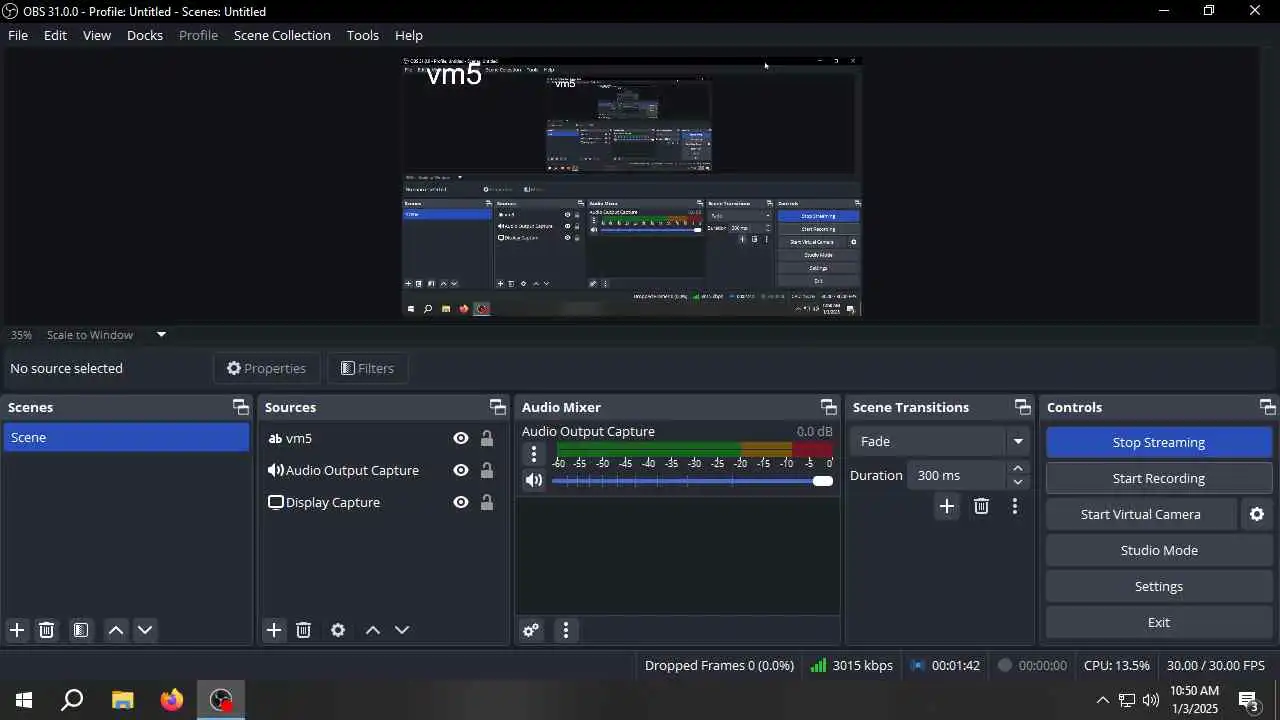Open Windows Start menu
Viewport: 1280px width, 720px height.
24,700
